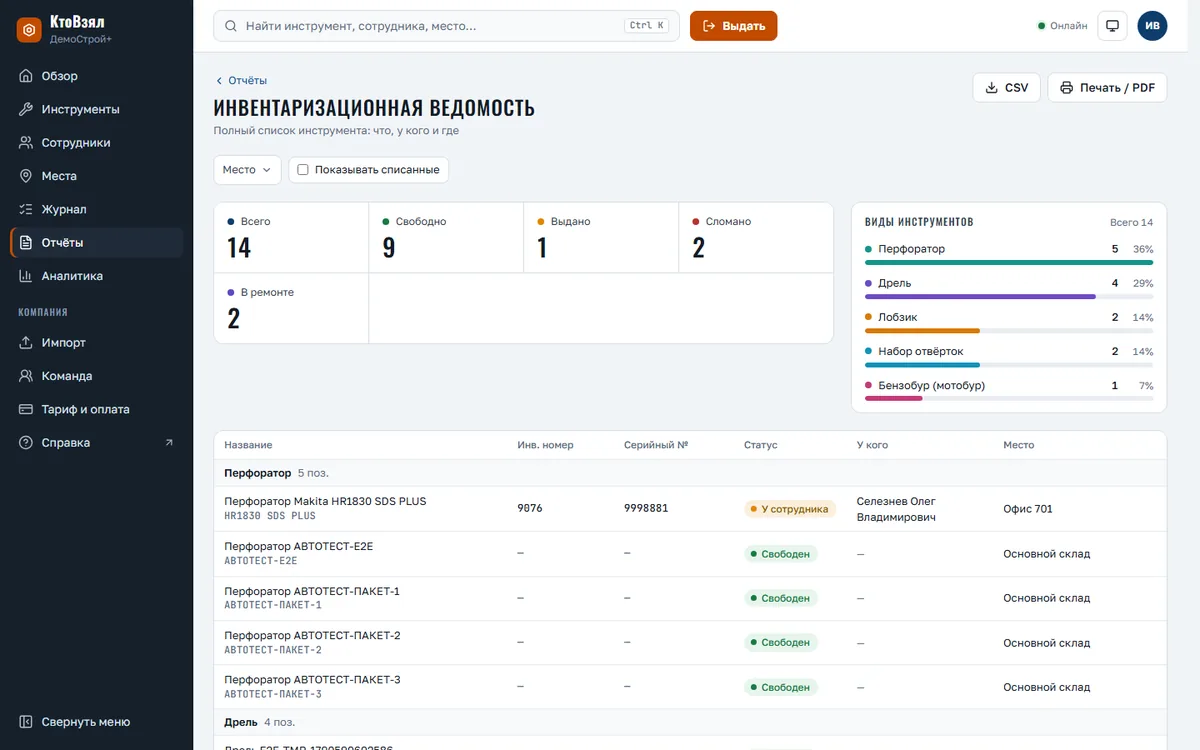Click the Журнал list icon
Screen dimensions: 1200x750
tap(27, 209)
